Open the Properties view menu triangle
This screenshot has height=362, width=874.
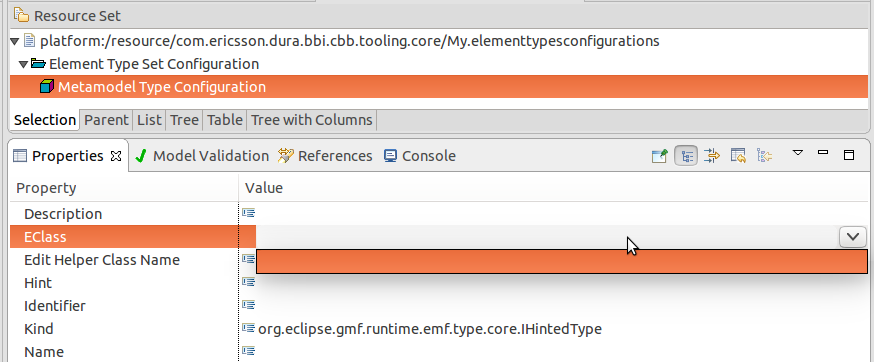[x=798, y=152]
